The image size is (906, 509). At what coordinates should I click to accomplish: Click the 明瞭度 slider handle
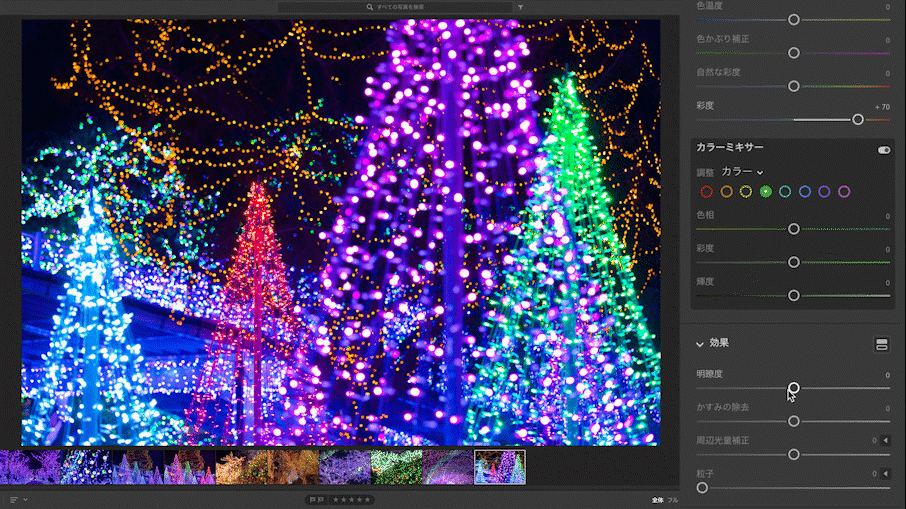click(794, 388)
